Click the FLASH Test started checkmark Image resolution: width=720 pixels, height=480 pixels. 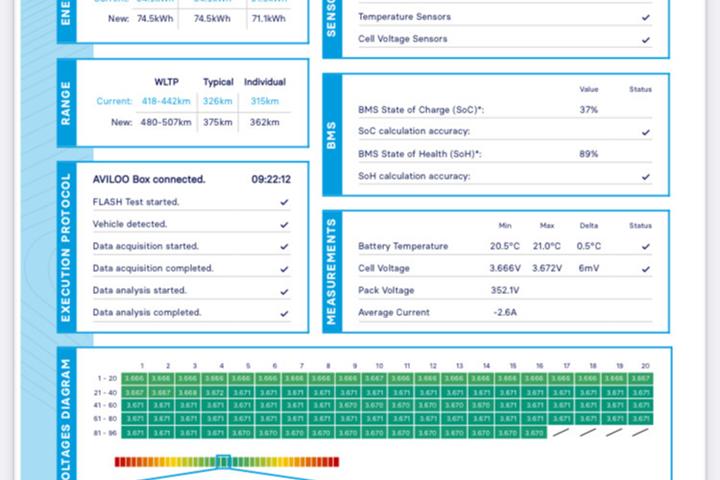click(x=284, y=202)
